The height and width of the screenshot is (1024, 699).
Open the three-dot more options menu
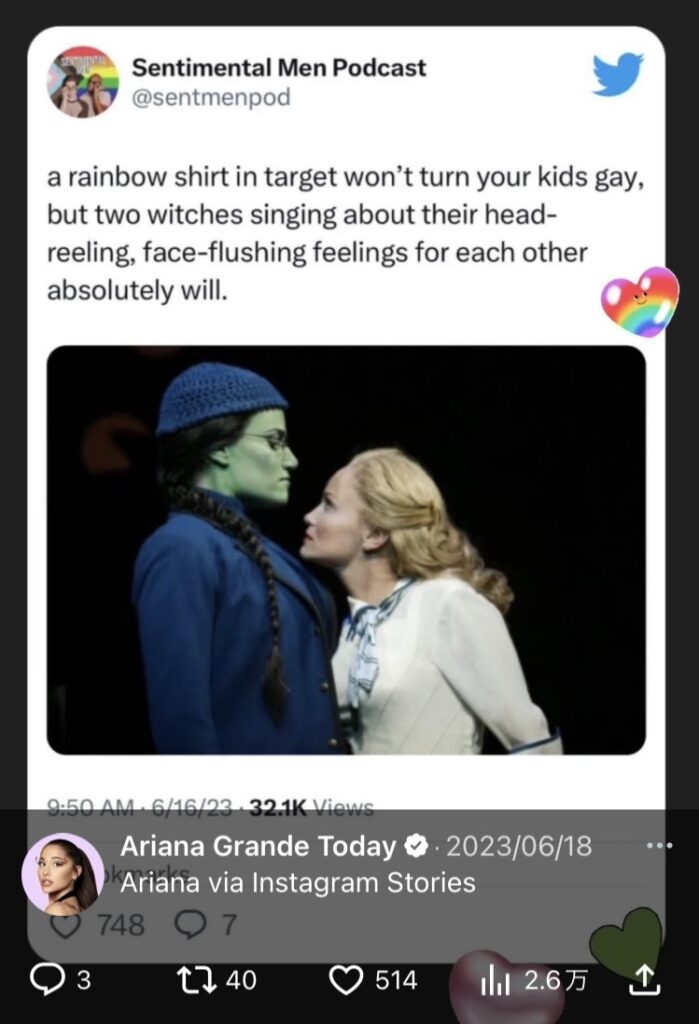point(660,846)
